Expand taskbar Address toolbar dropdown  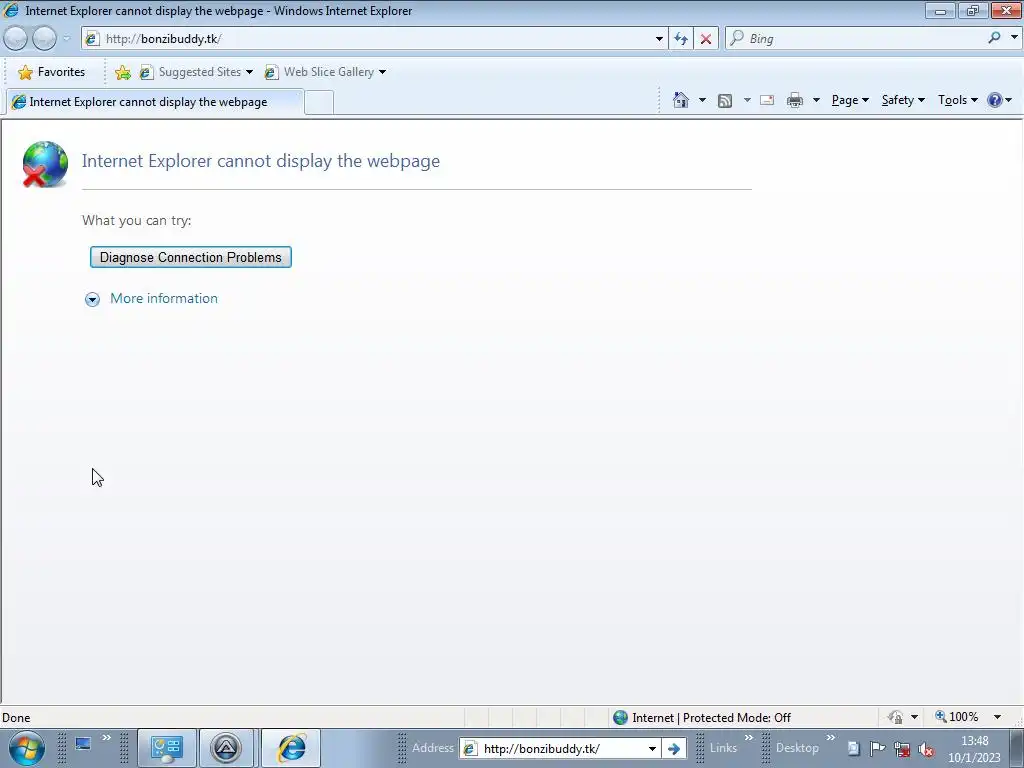point(652,748)
